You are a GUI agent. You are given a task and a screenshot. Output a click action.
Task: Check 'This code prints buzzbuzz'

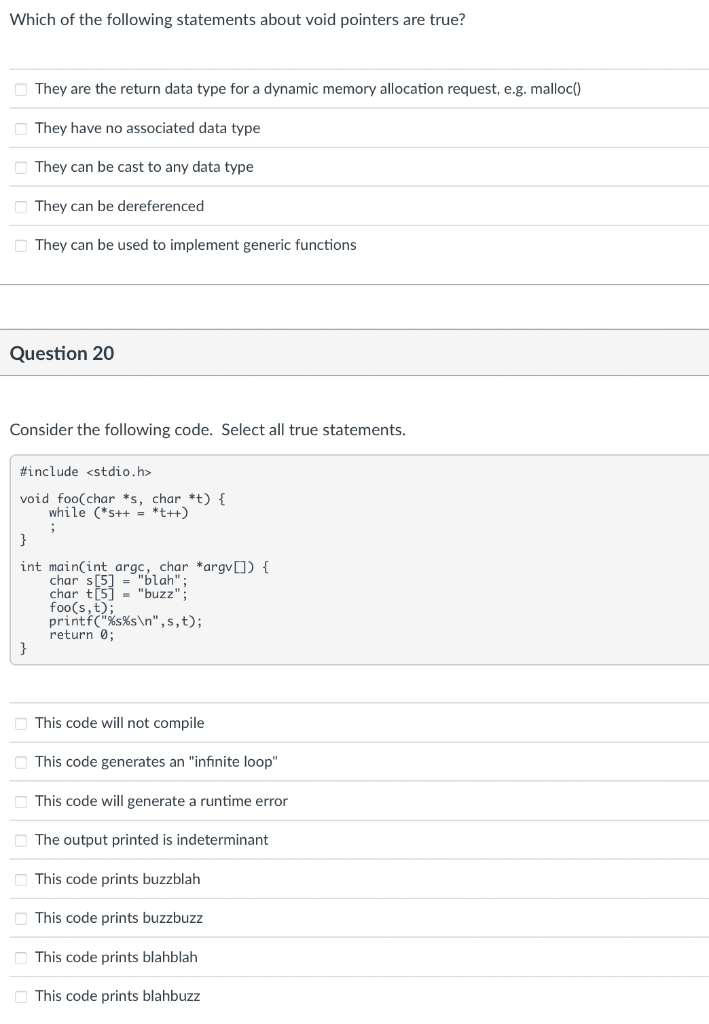20,918
